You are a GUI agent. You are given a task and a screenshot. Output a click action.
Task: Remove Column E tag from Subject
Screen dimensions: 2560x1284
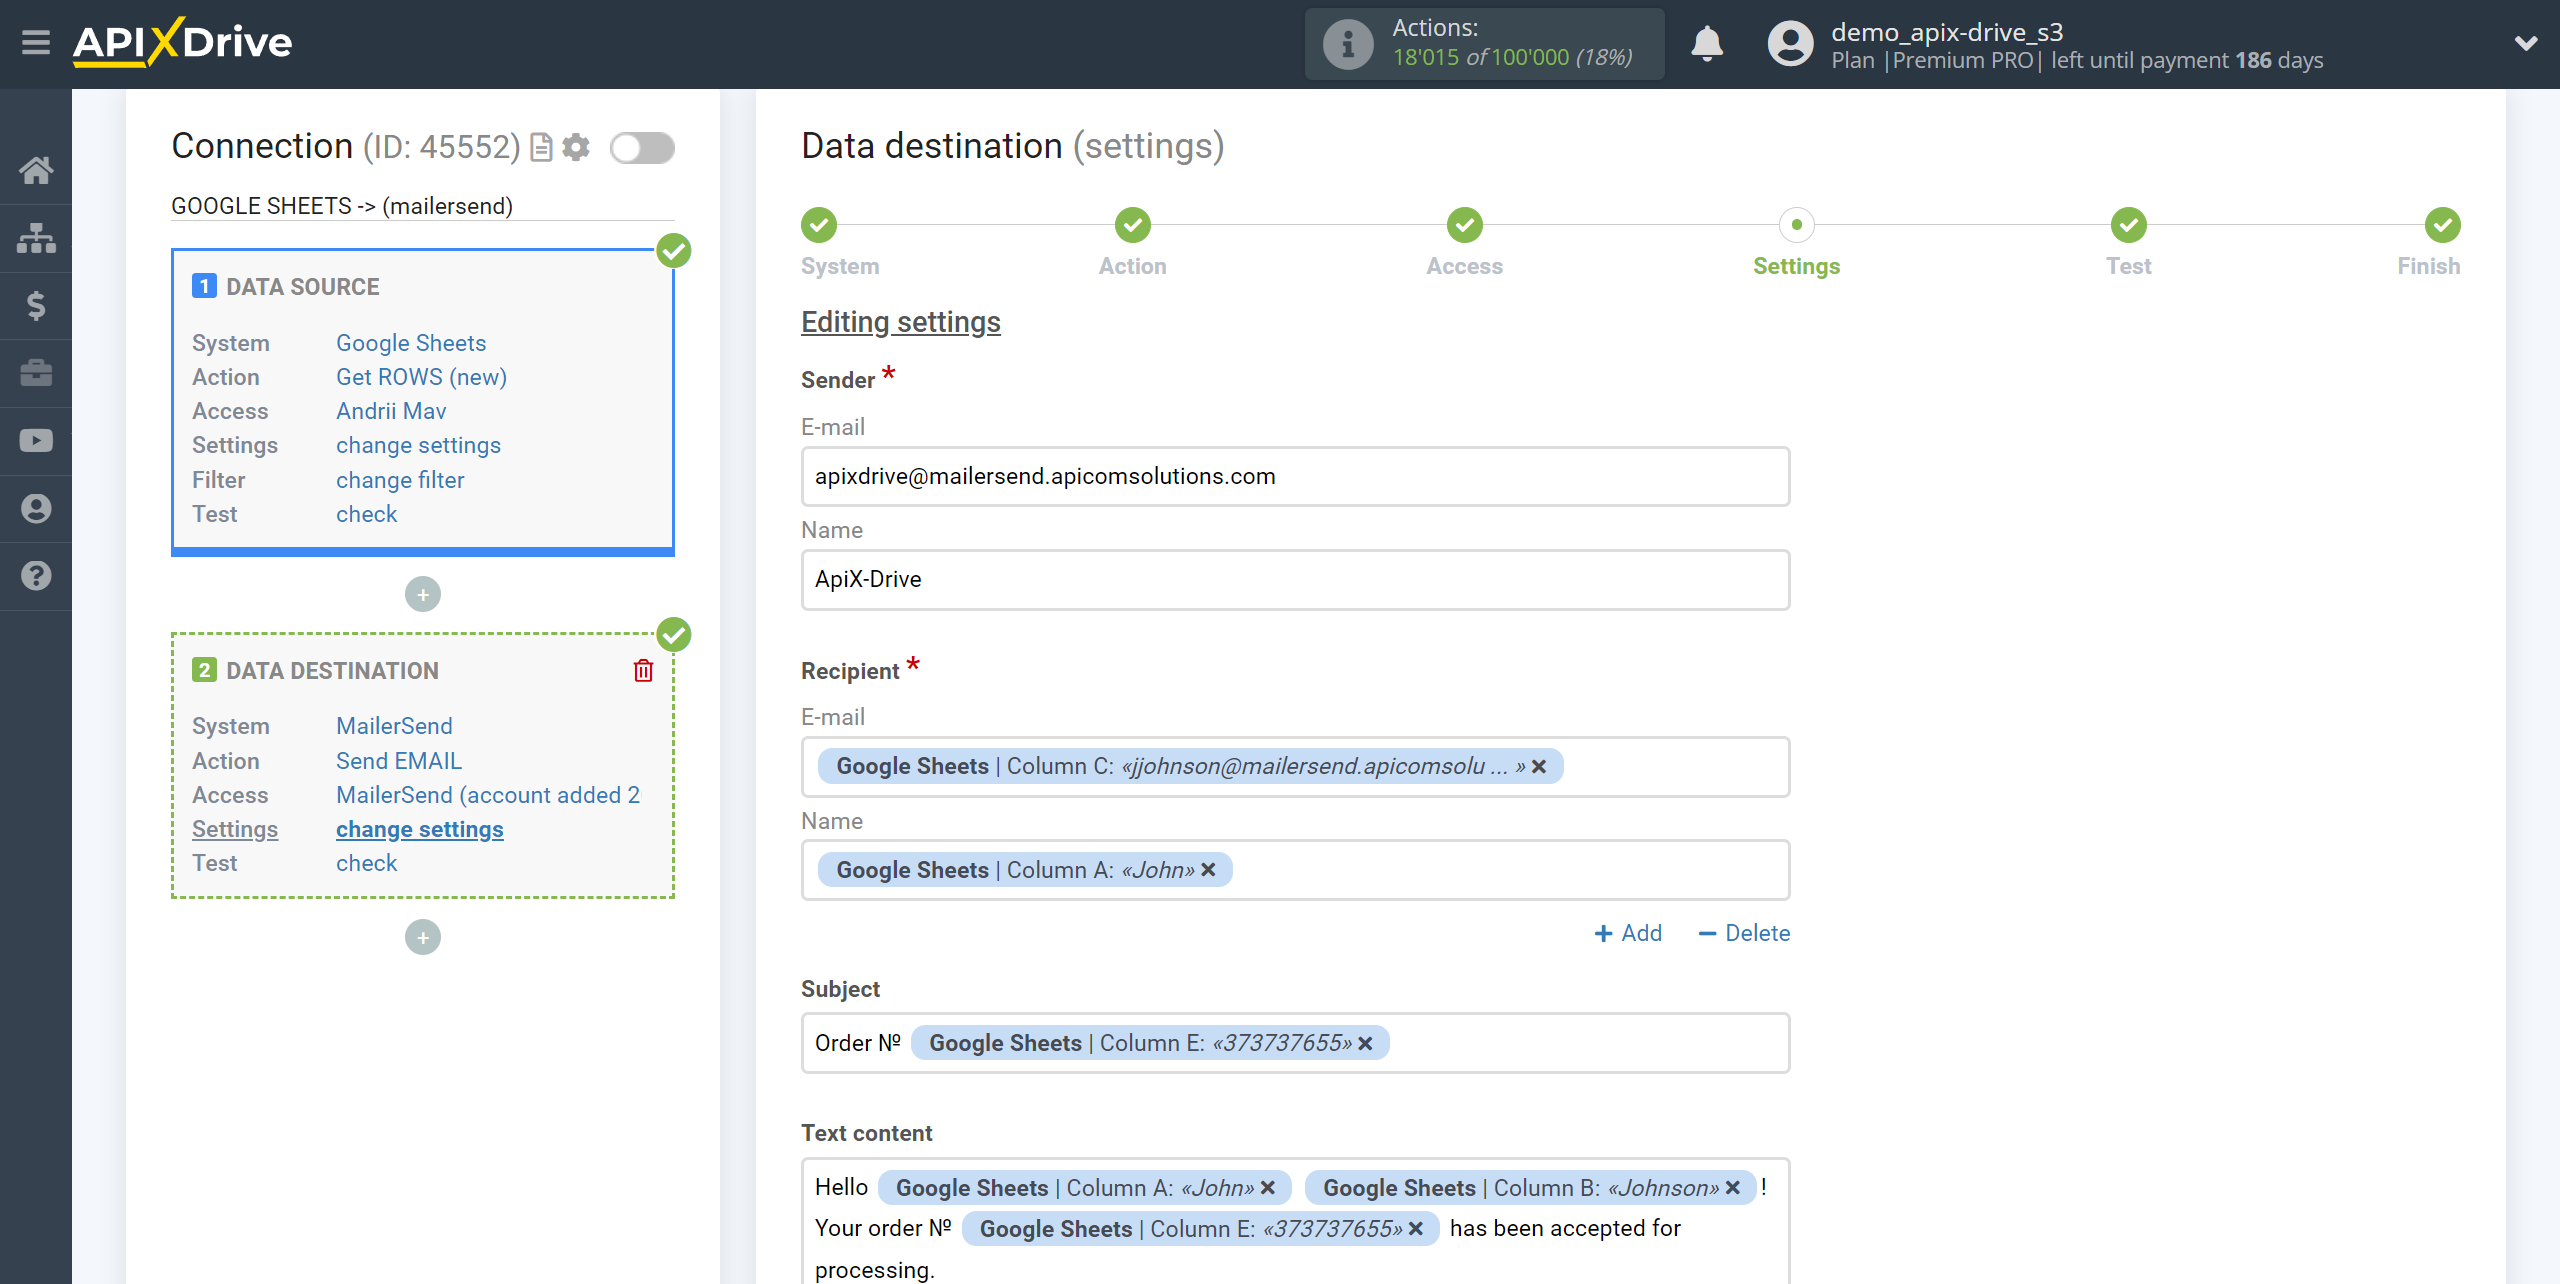click(1365, 1043)
